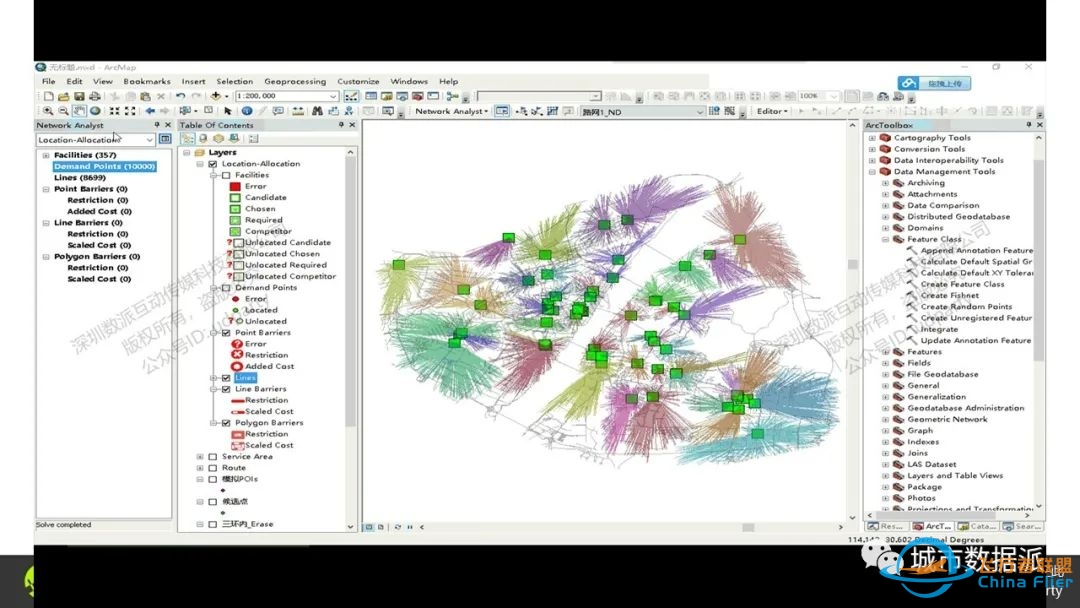Viewport: 1080px width, 608px height.
Task: Click the Add Data button
Action: pos(215,96)
